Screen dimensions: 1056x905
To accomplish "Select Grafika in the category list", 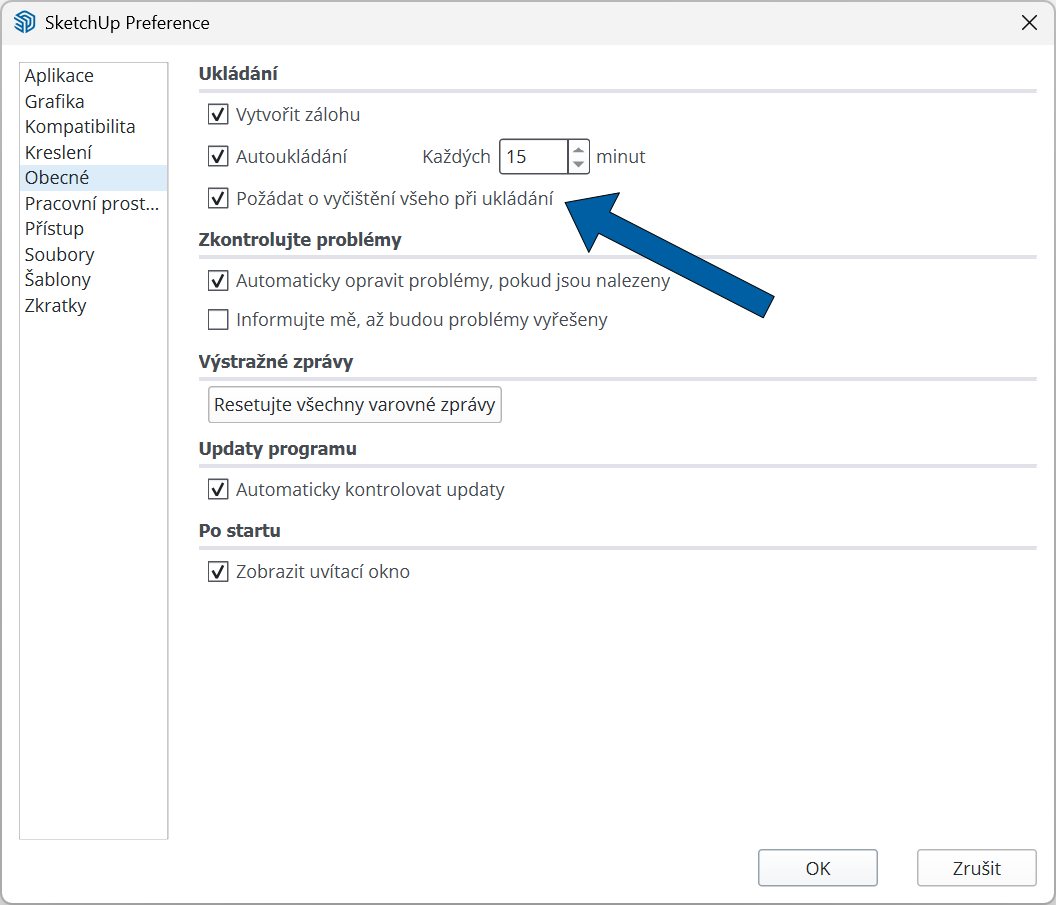I will pos(55,102).
